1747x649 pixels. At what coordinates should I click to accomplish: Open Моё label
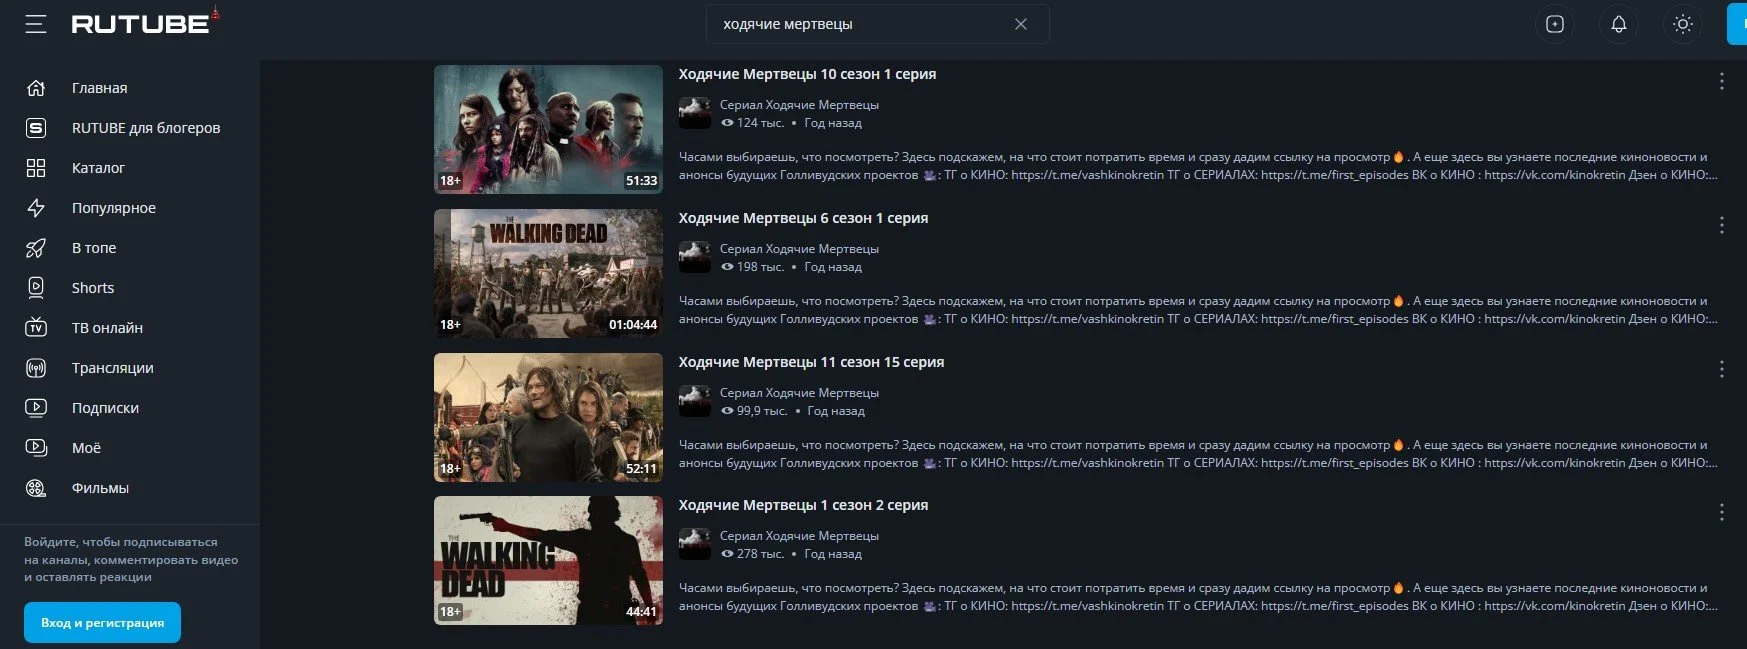pyautogui.click(x=86, y=448)
